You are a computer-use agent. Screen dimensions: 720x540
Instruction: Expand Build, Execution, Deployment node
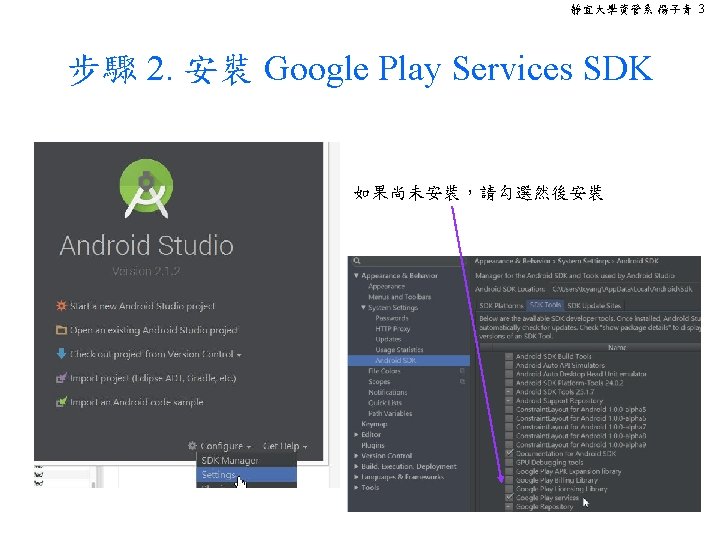click(x=356, y=466)
